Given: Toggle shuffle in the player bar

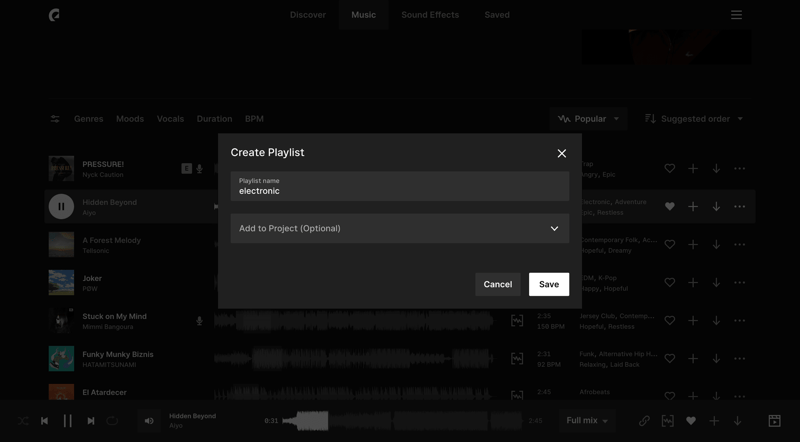Looking at the screenshot, I should 23,421.
